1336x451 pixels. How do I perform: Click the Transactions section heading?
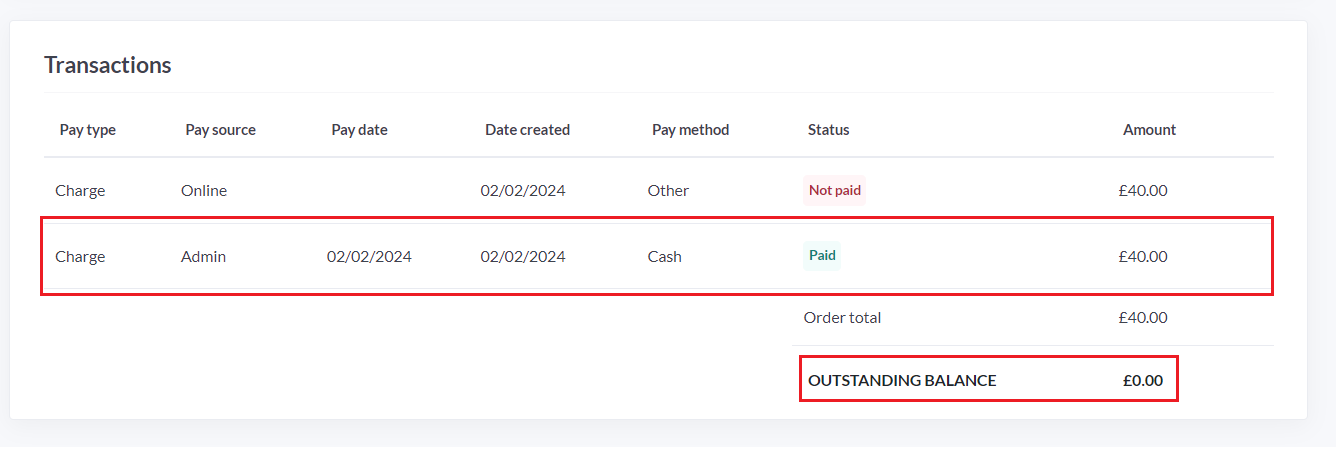click(x=108, y=65)
